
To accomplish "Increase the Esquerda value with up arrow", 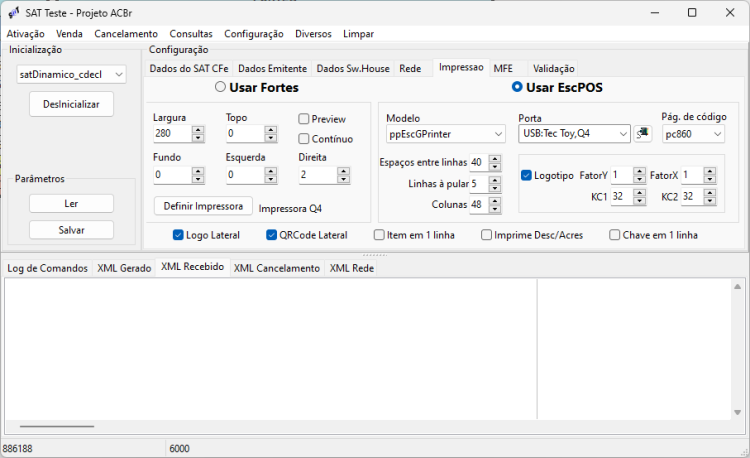I will click(x=271, y=171).
